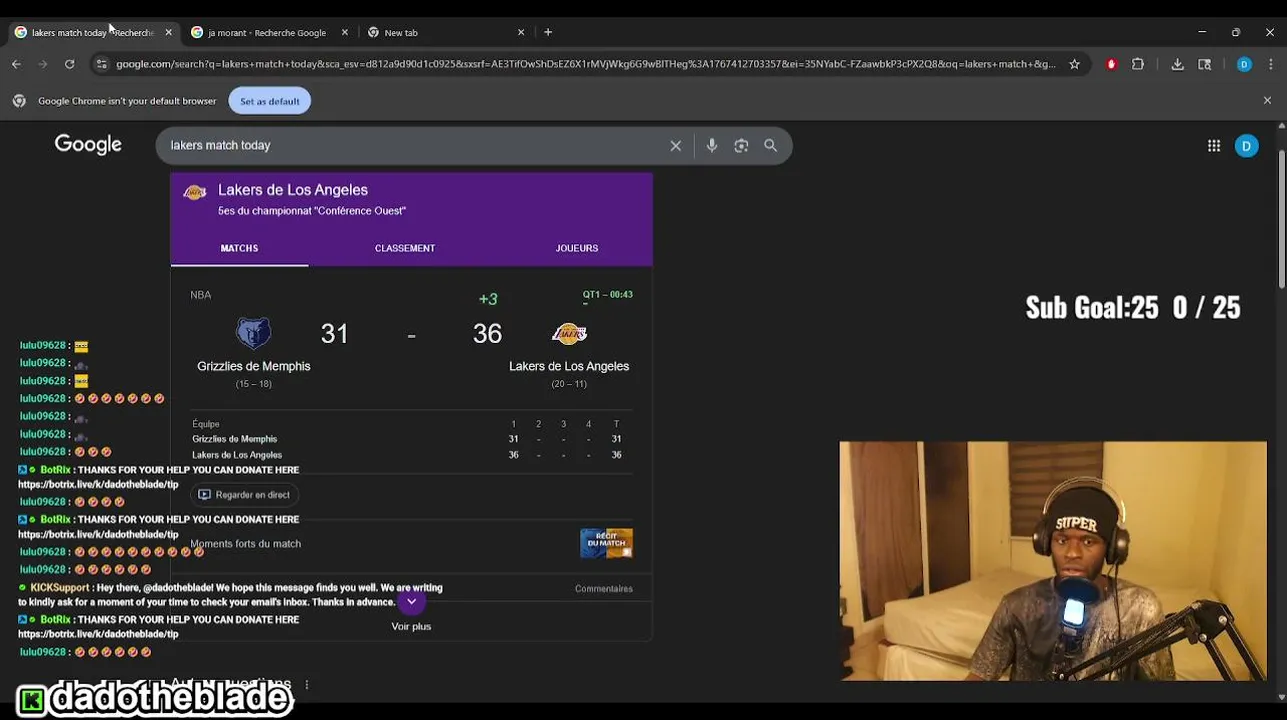The image size is (1287, 720).
Task: Click the Memphis Grizzlies team logo
Action: [253, 333]
